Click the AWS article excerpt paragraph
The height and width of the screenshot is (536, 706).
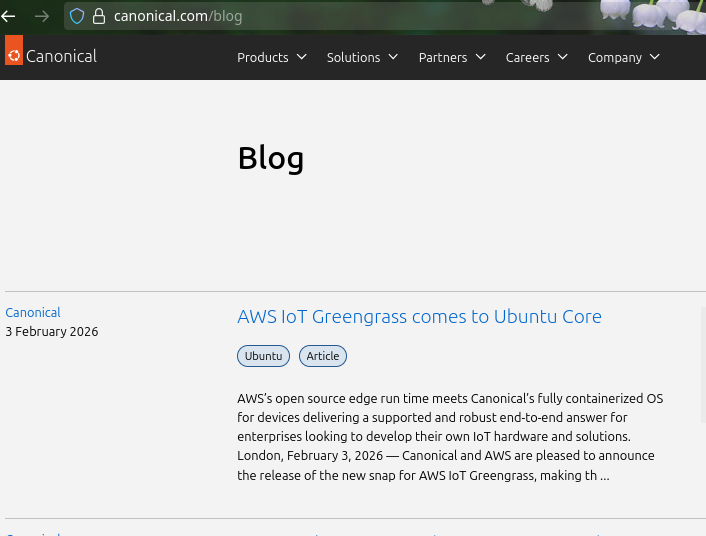coord(450,437)
